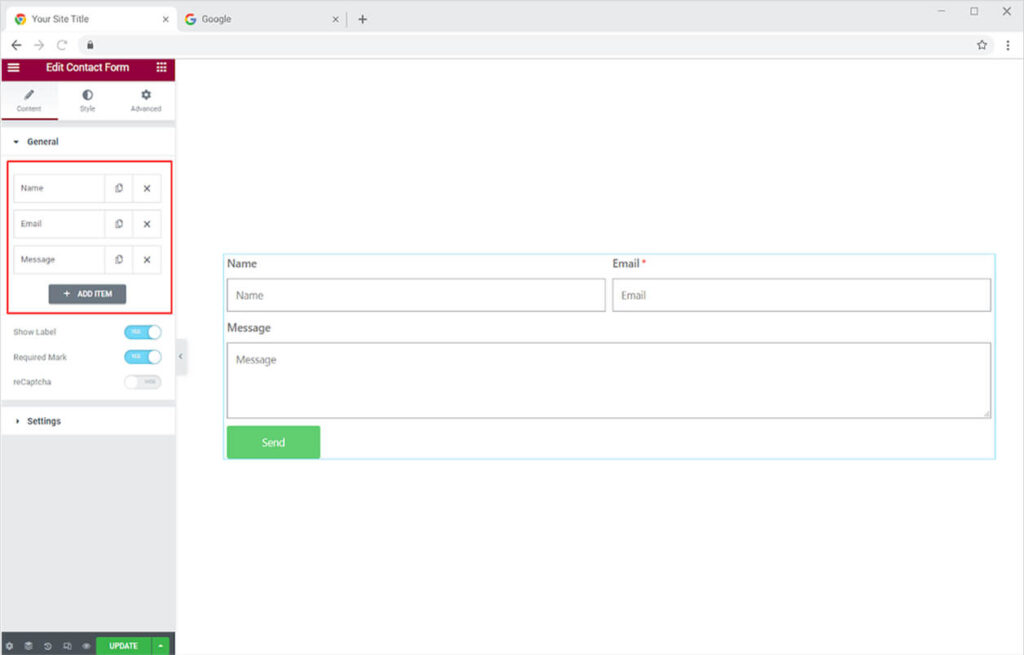
Task: Collapse the General section
Action: click(x=42, y=142)
